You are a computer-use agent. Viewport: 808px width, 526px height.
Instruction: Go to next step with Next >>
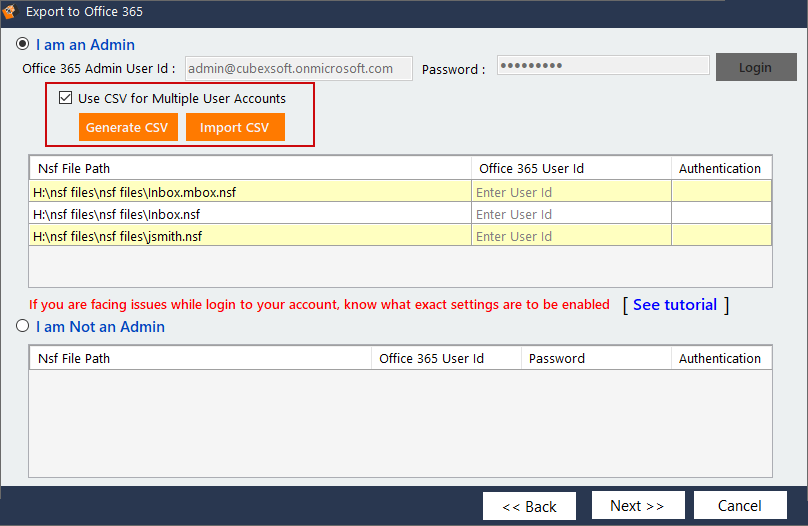637,506
